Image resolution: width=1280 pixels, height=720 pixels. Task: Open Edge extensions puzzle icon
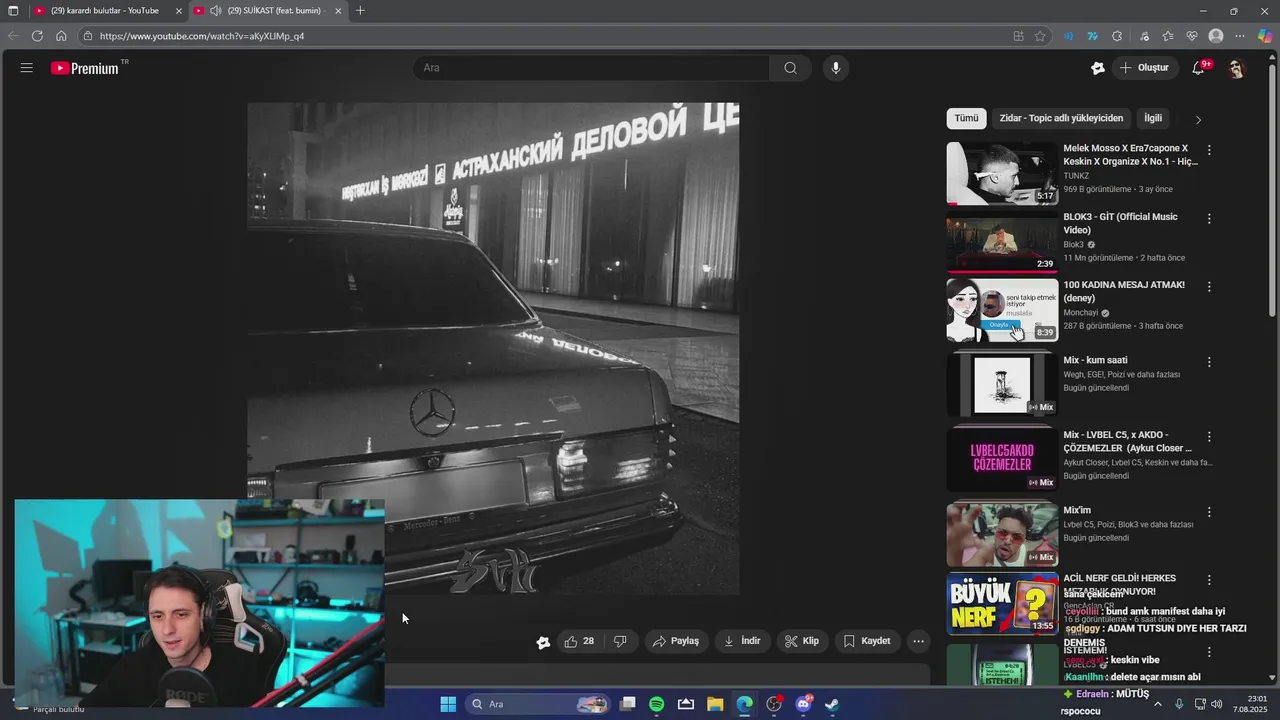click(1117, 36)
